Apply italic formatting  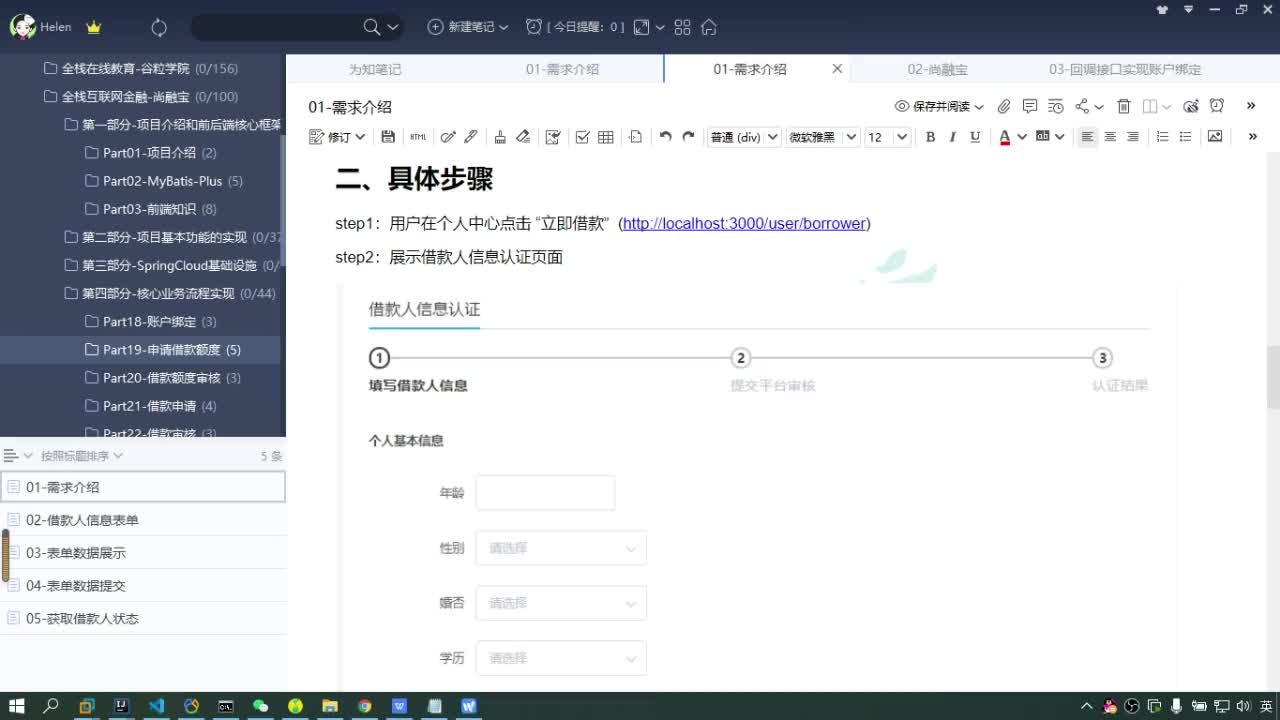click(x=952, y=137)
